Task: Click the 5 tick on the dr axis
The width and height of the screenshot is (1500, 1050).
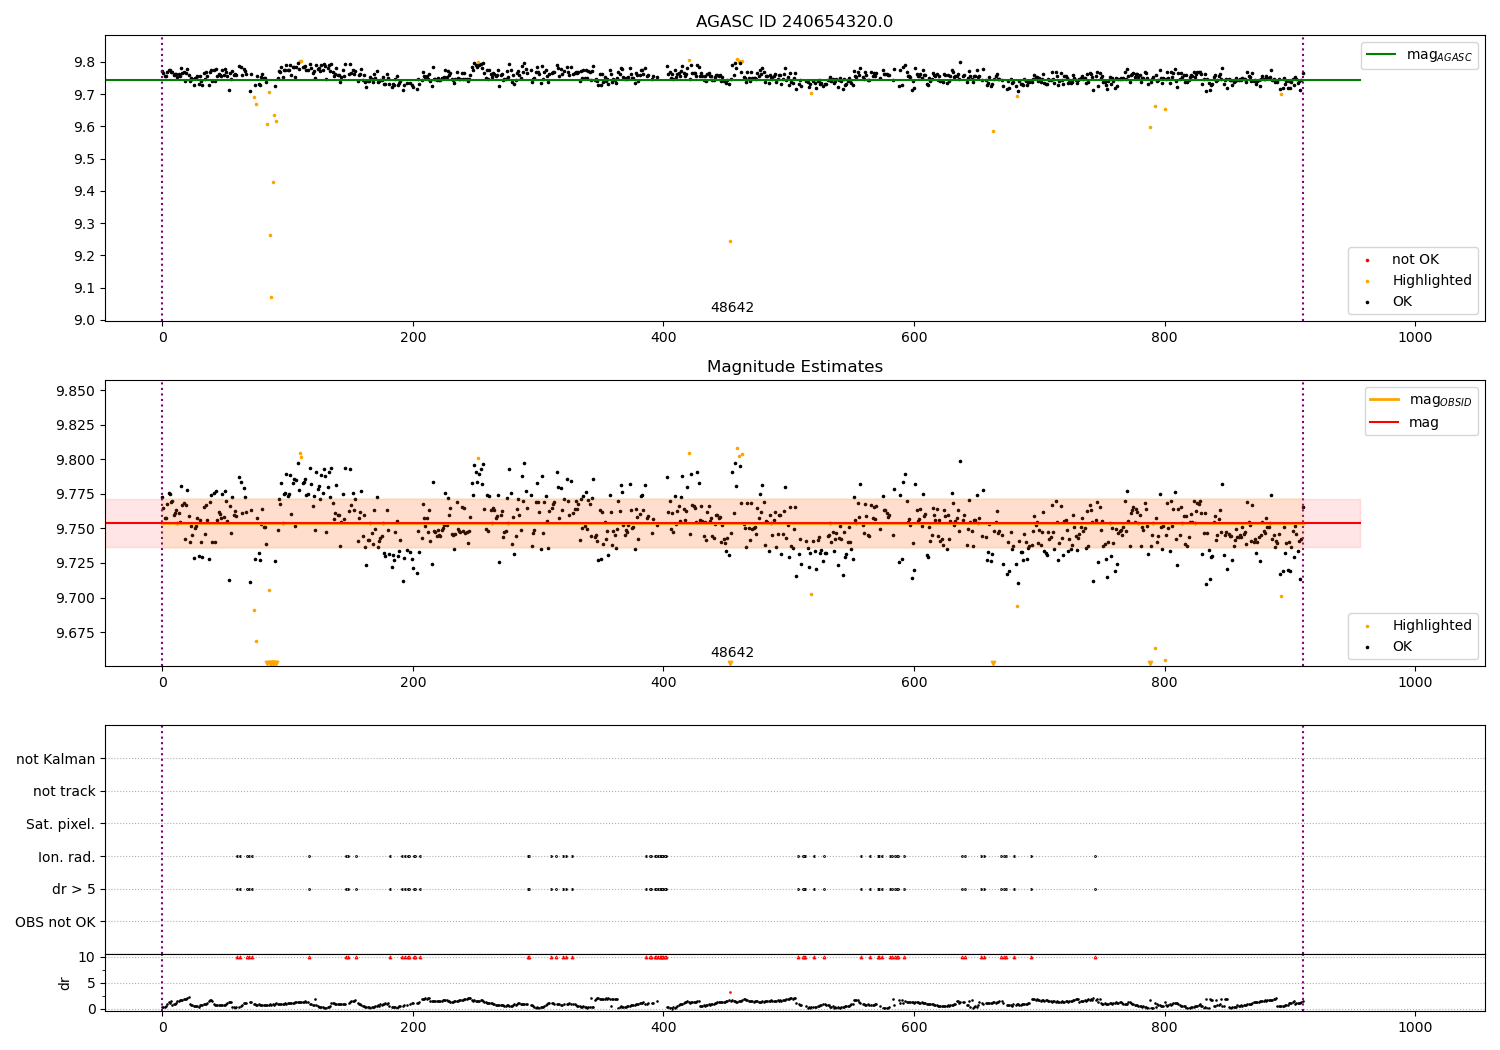Action: [91, 983]
